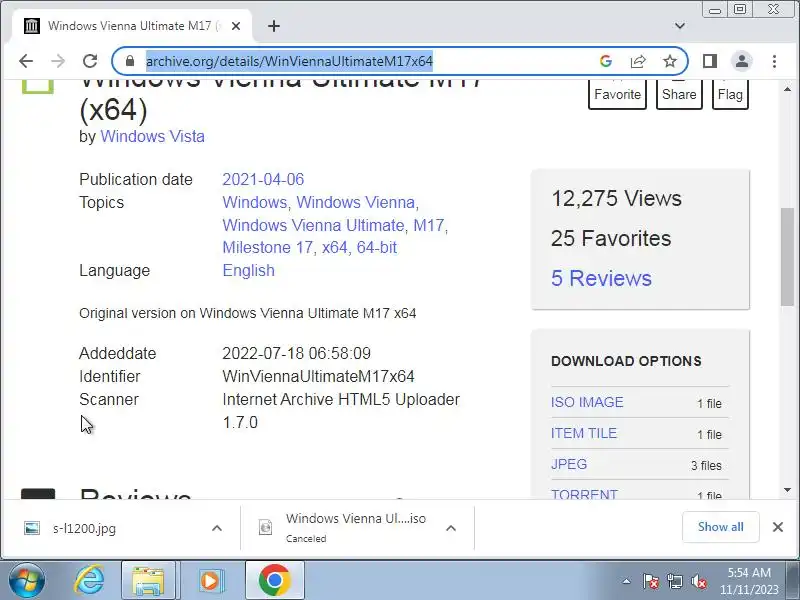Open the x64 topic link

336,247
